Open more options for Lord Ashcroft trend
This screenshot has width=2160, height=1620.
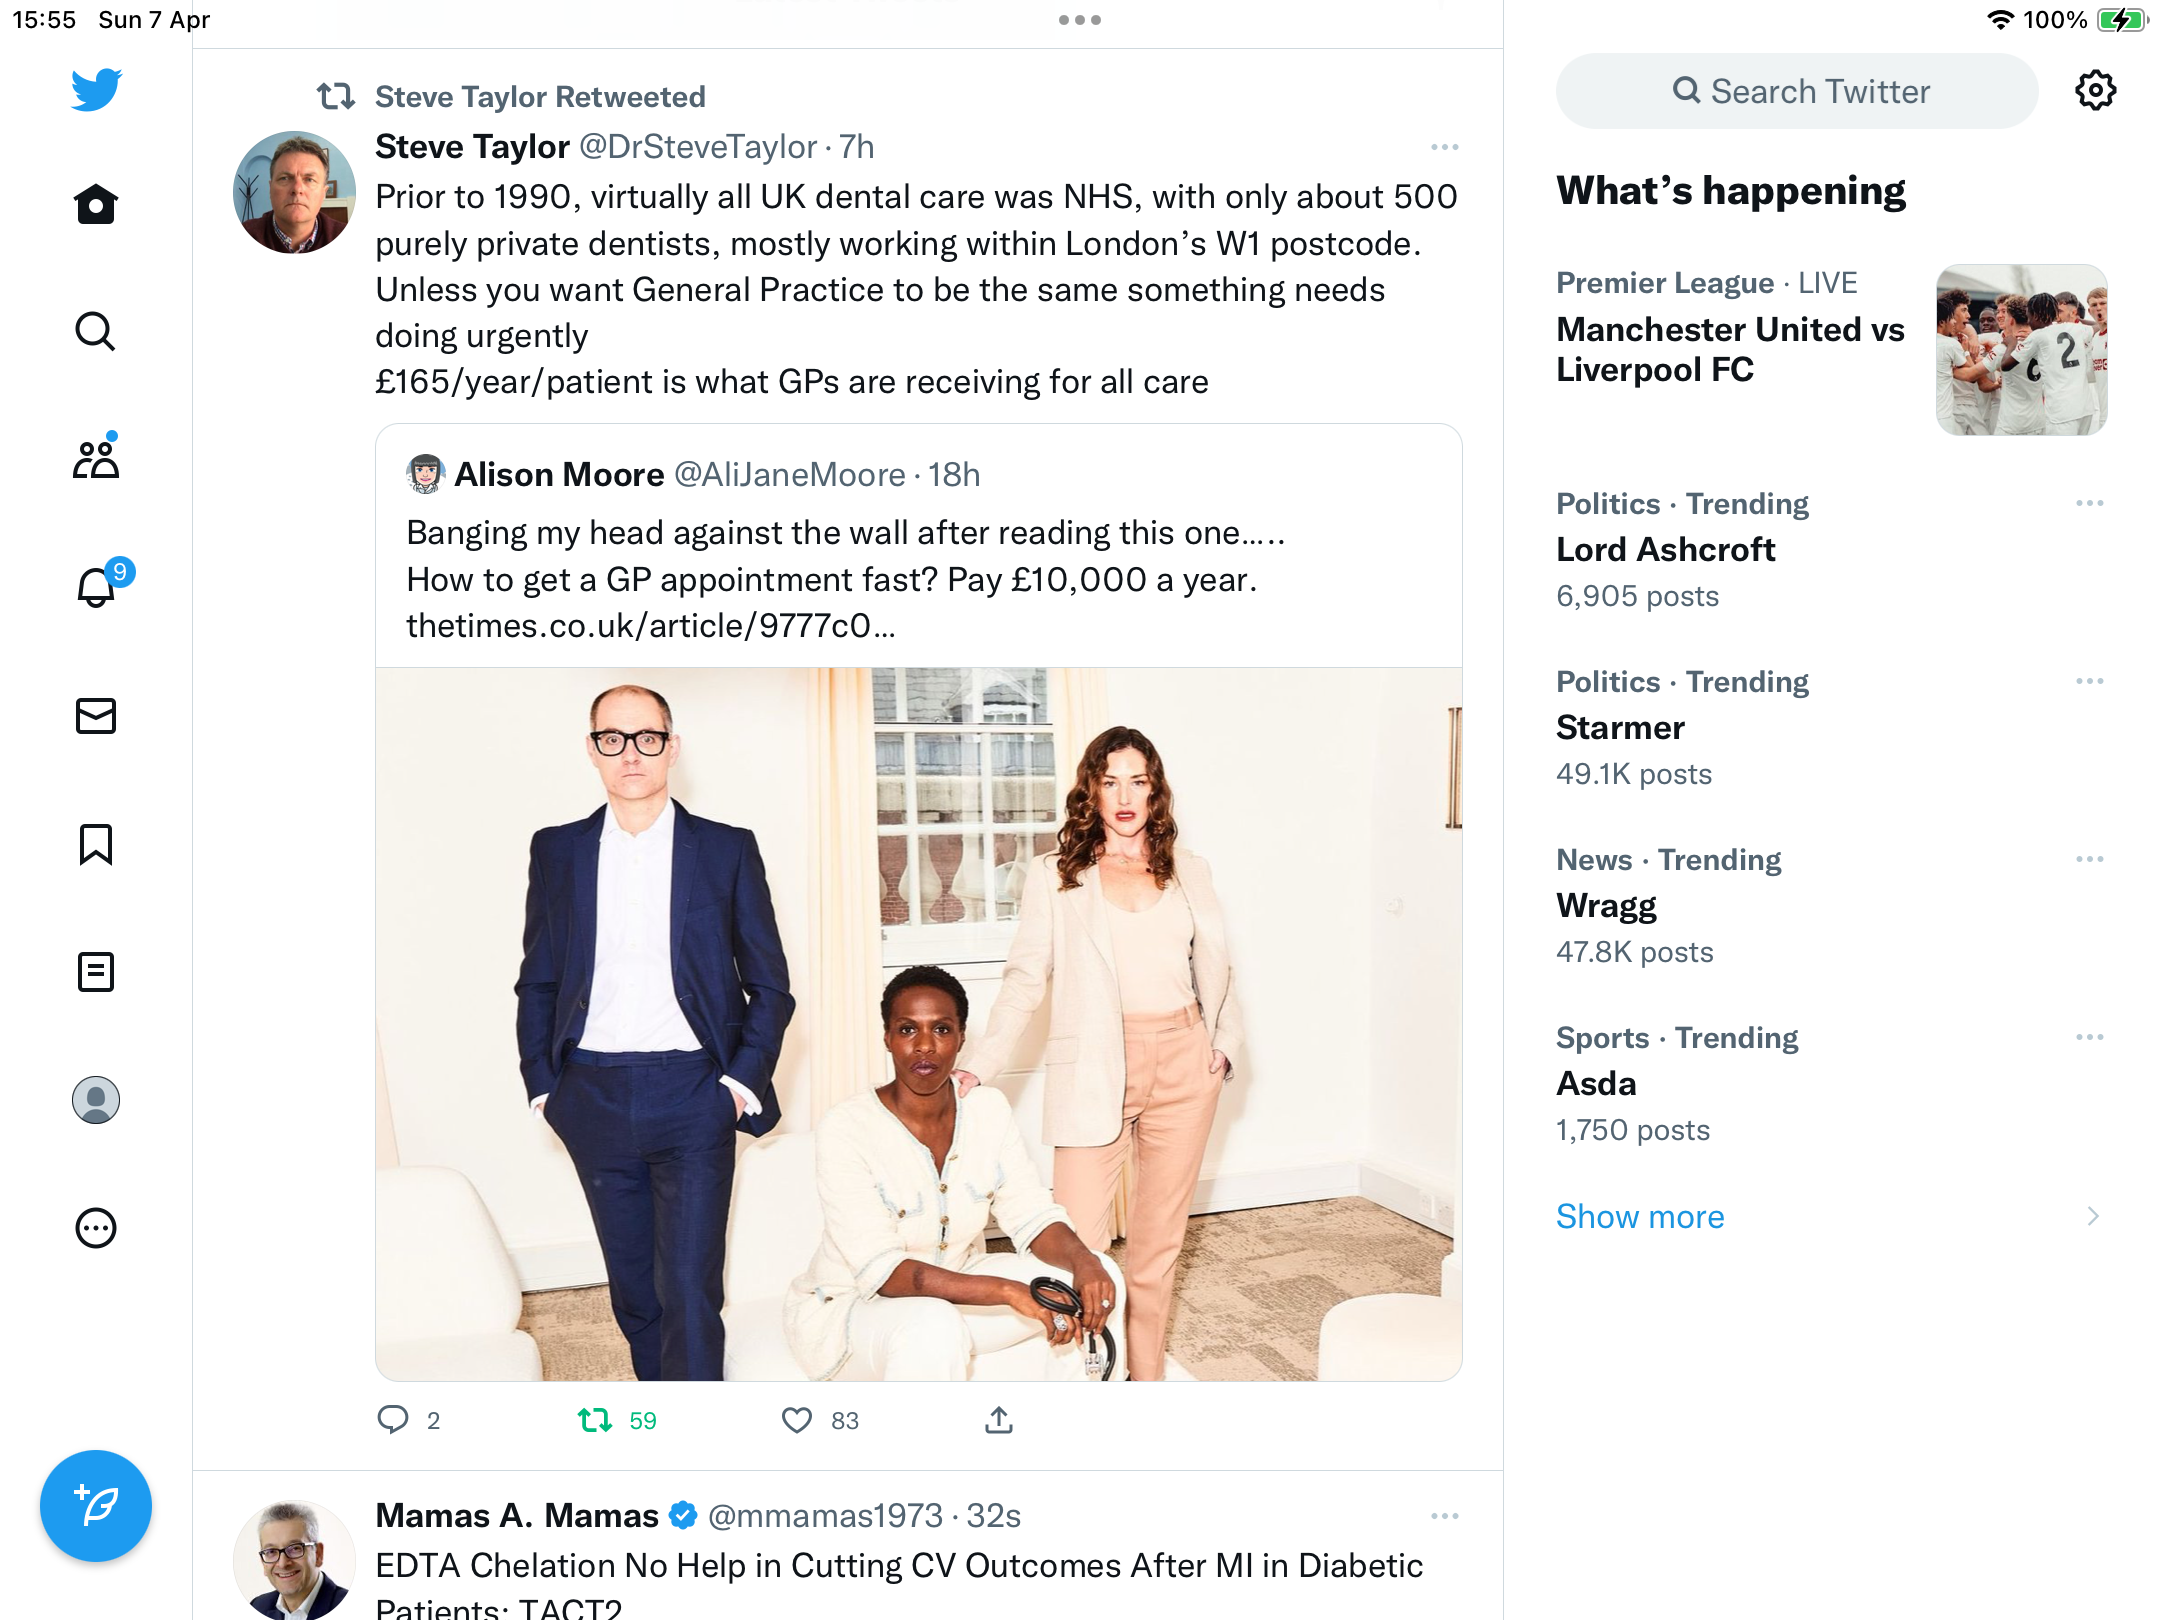coord(2090,503)
